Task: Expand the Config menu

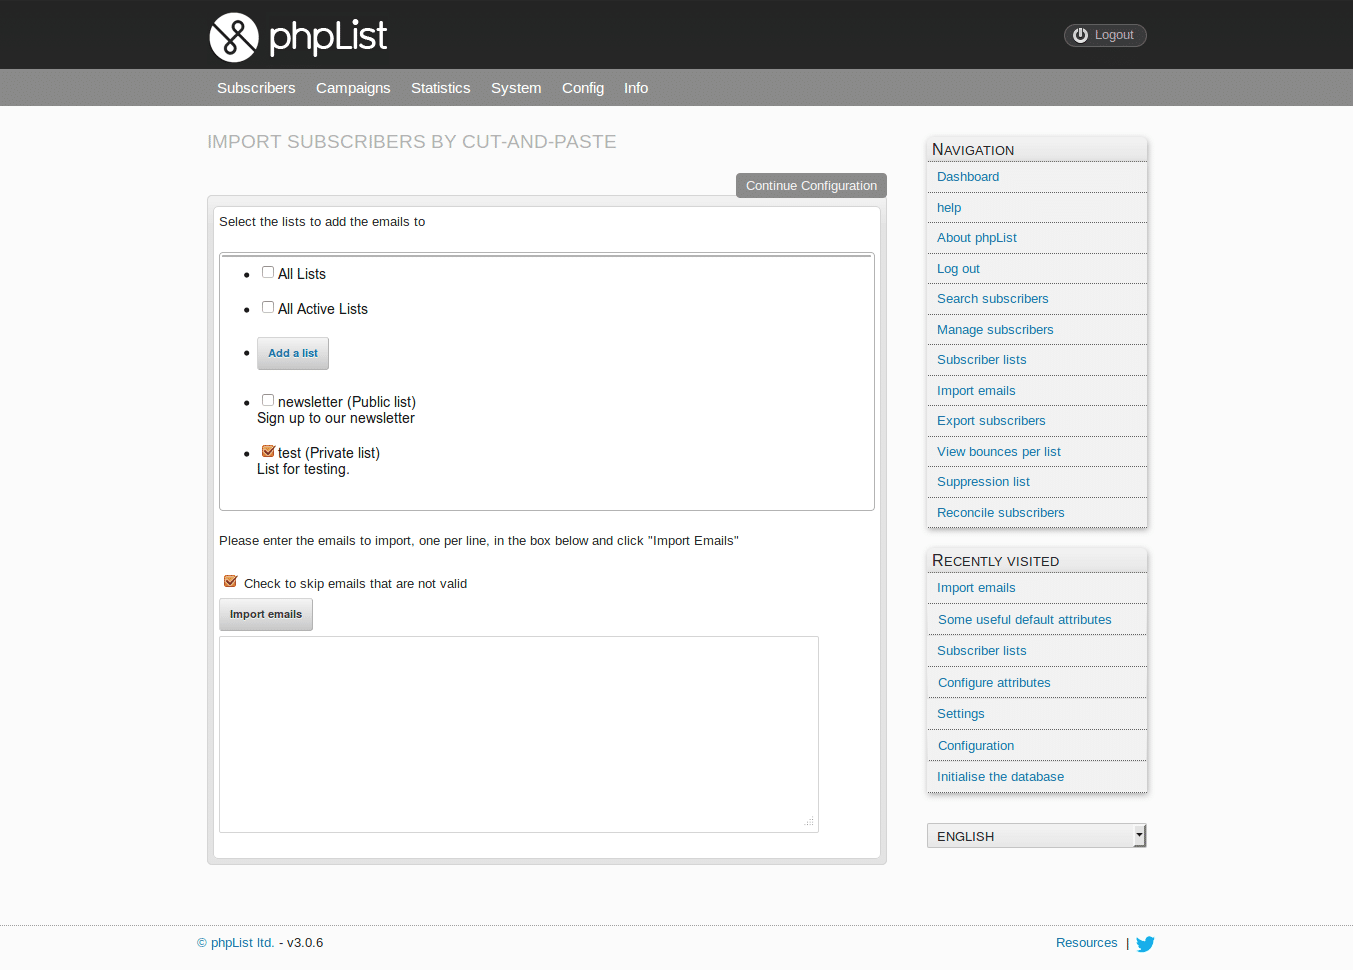Action: pos(583,88)
